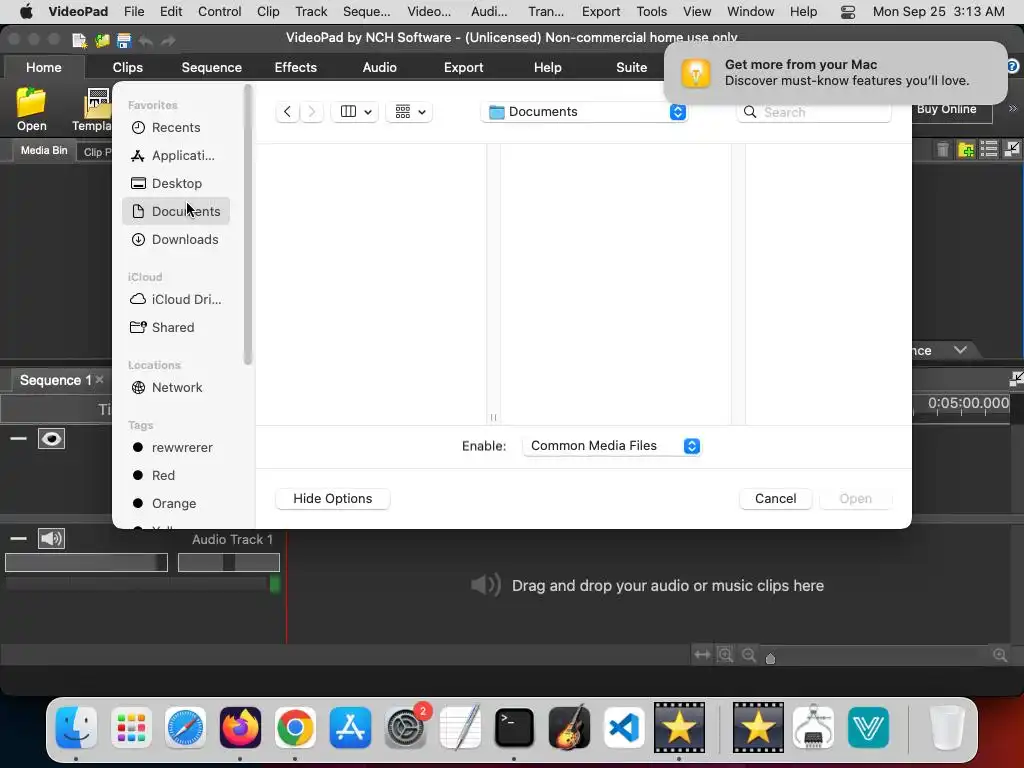Click the Audio Track 1 volume slider
This screenshot has width=1024, height=768.
click(x=86, y=562)
